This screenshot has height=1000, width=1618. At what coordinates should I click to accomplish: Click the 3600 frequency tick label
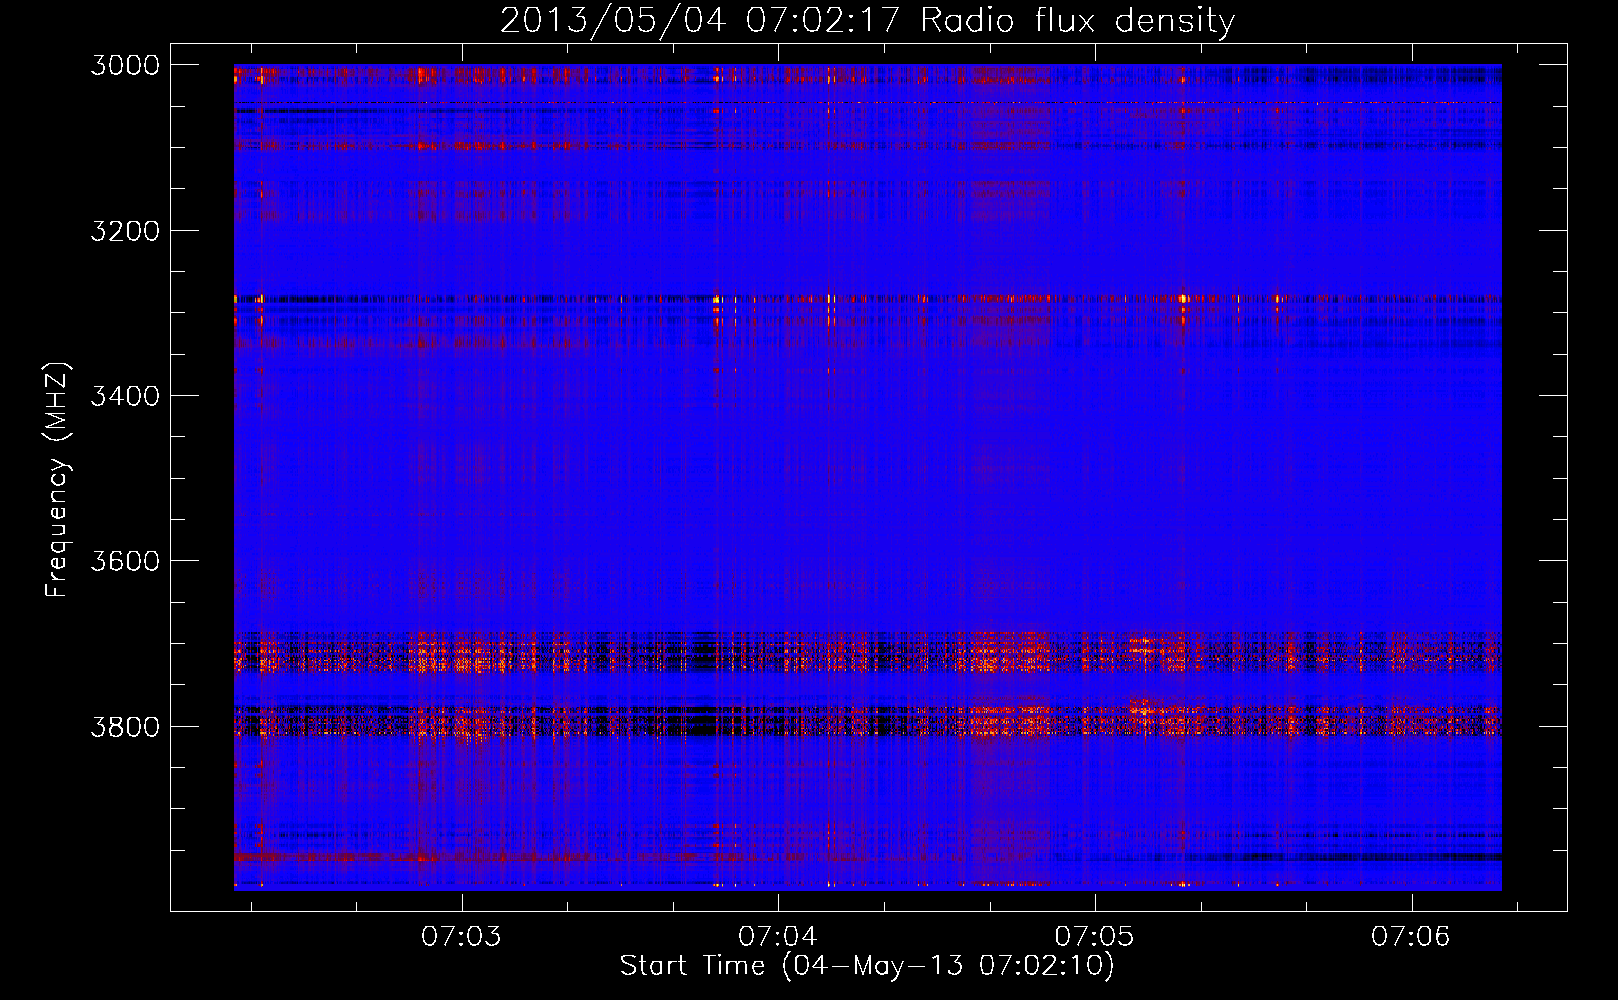[x=125, y=561]
